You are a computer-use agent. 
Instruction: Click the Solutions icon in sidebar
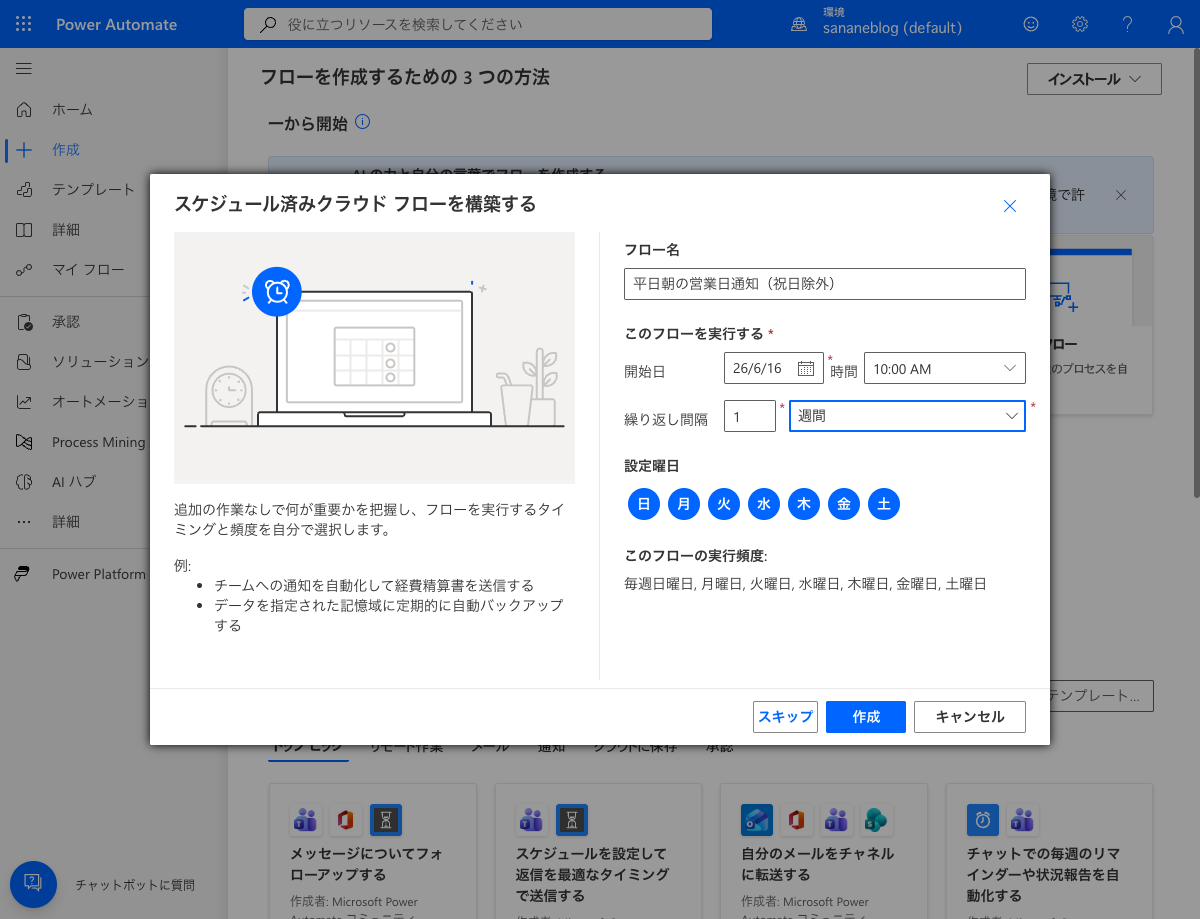[x=25, y=361]
